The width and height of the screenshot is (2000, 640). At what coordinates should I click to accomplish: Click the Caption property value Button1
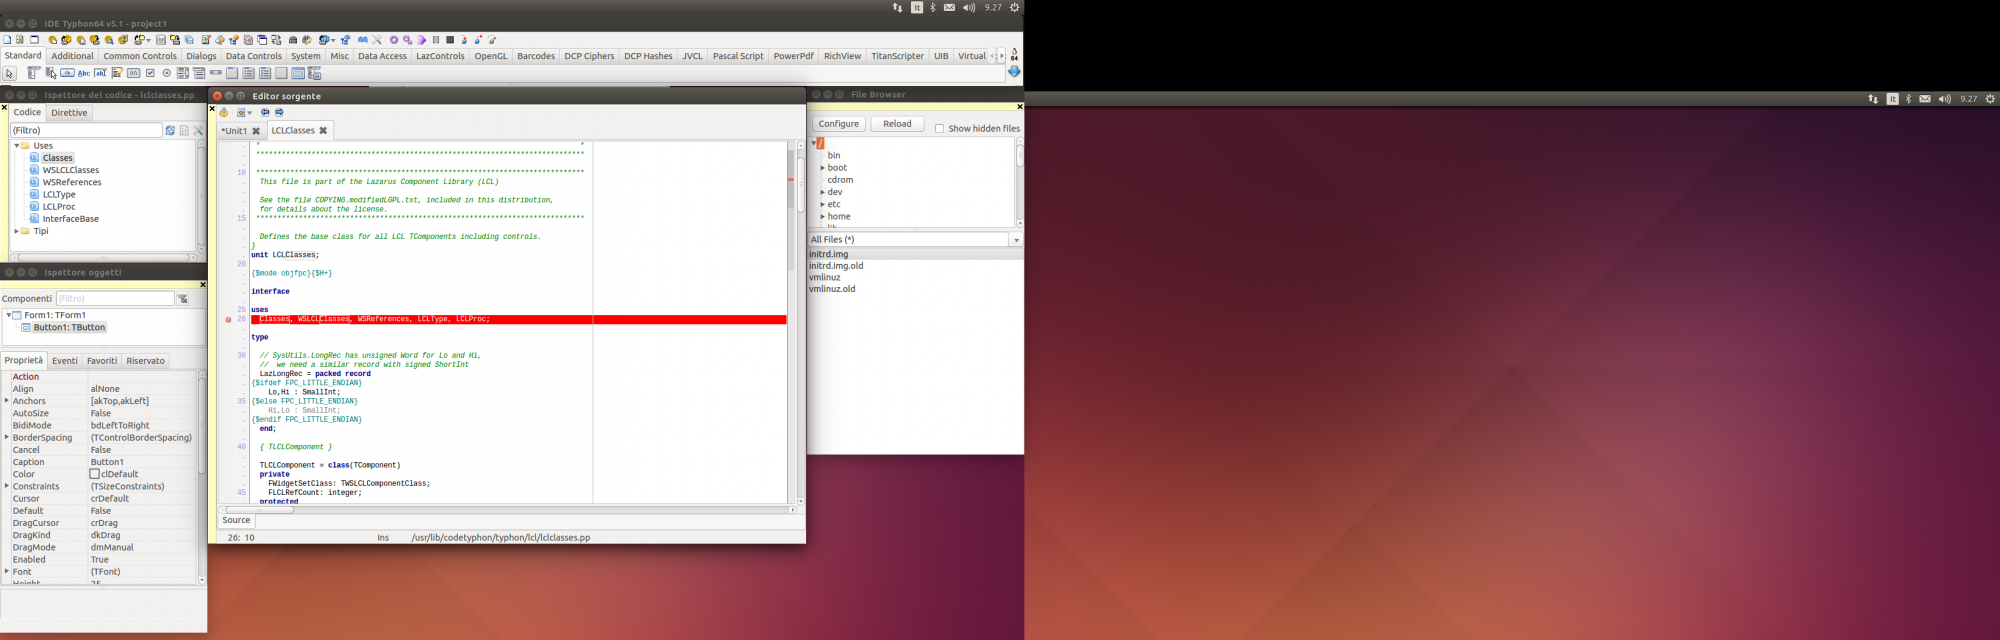[x=107, y=462]
